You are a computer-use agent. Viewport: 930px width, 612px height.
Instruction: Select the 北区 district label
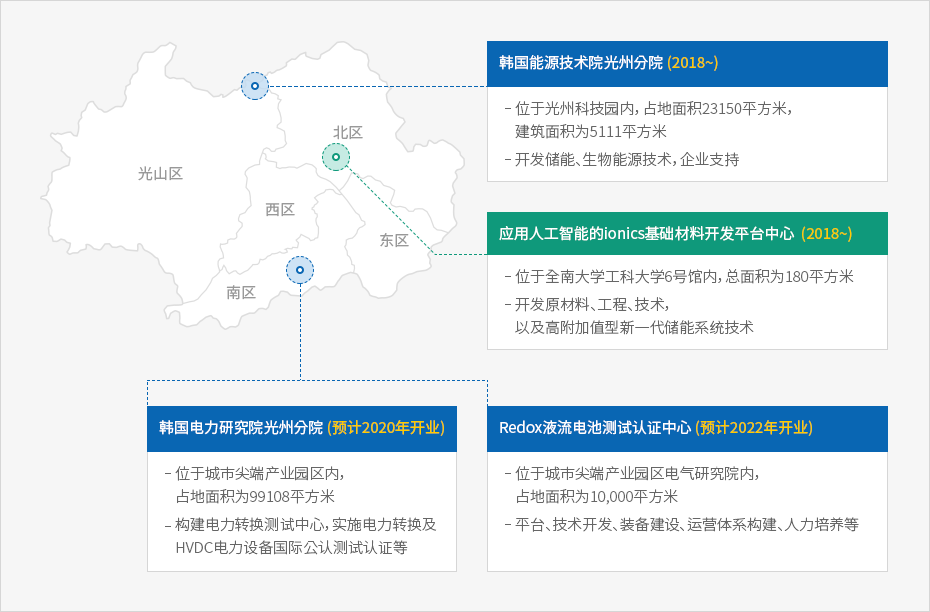(x=348, y=132)
